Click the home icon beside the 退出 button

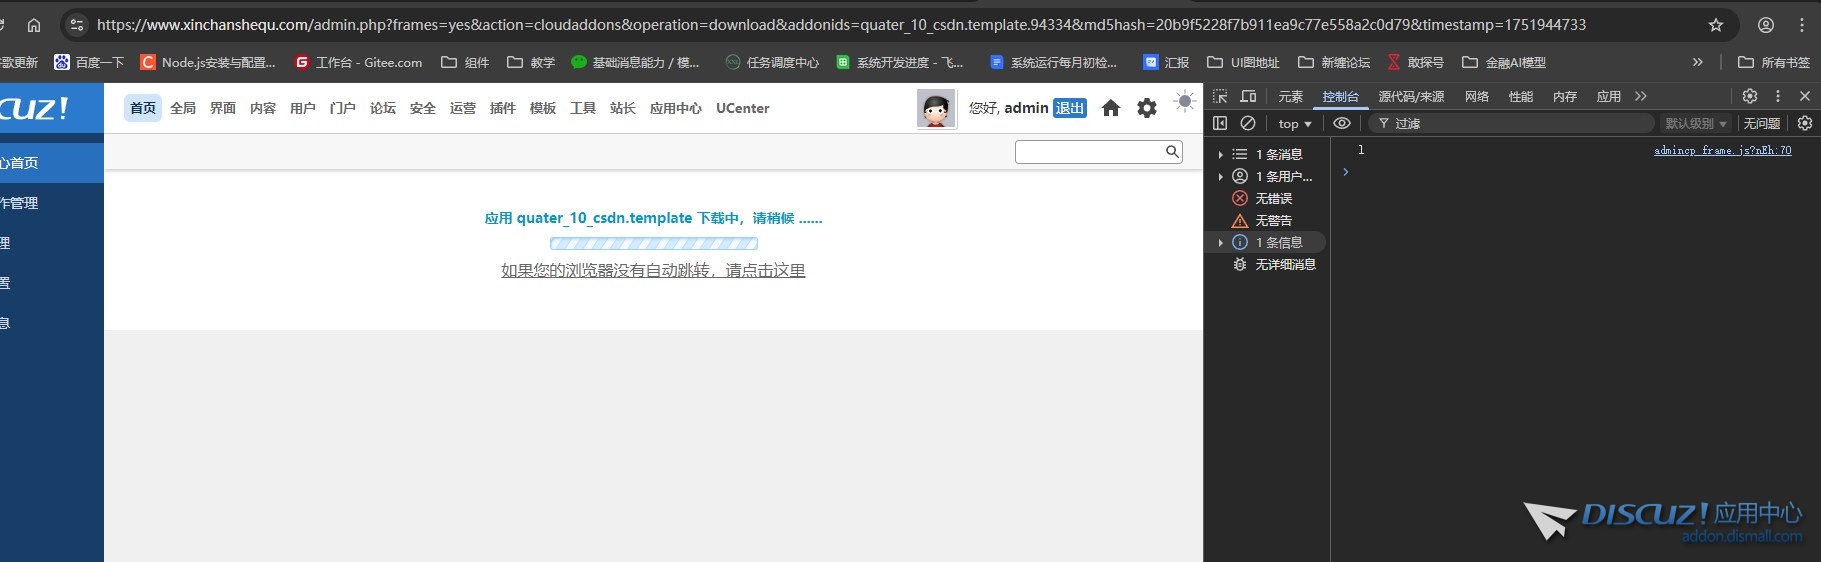[x=1110, y=108]
